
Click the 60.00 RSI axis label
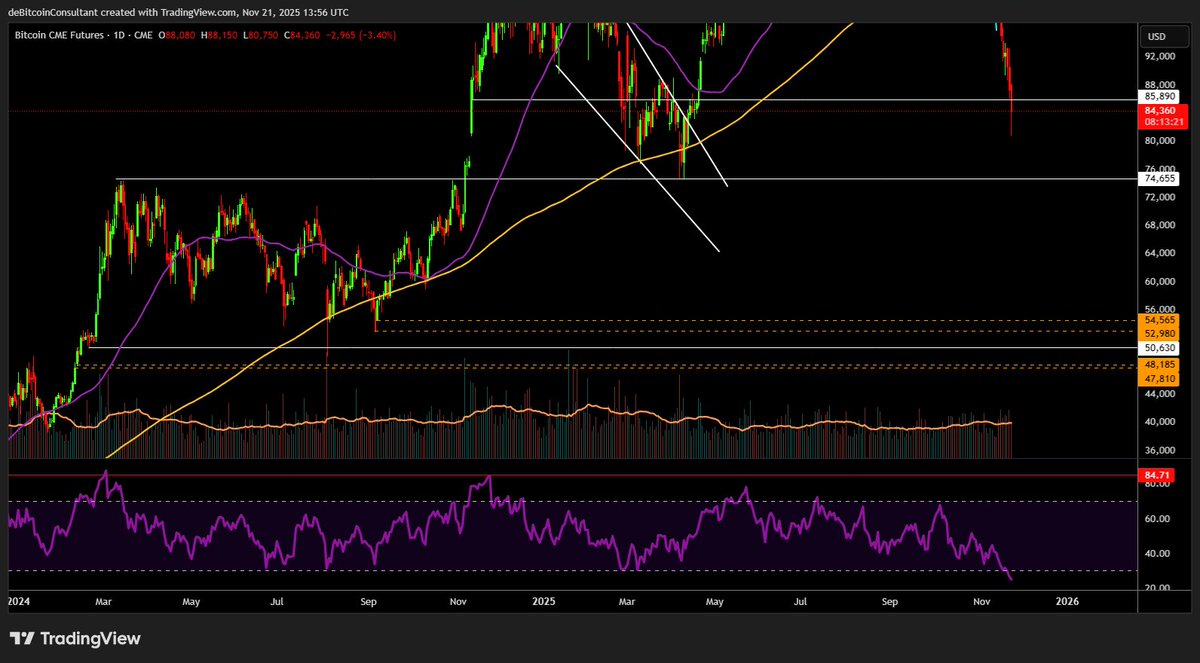(1159, 519)
